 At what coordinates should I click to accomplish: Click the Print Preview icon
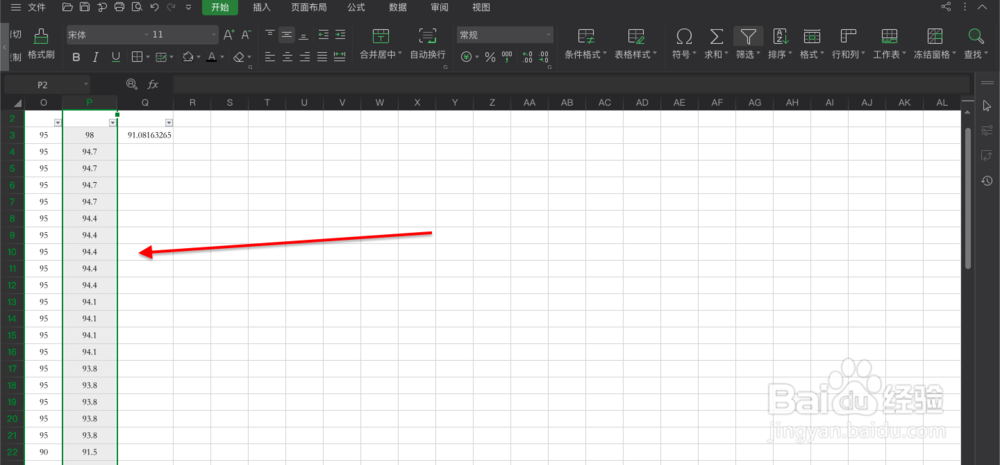(x=136, y=8)
